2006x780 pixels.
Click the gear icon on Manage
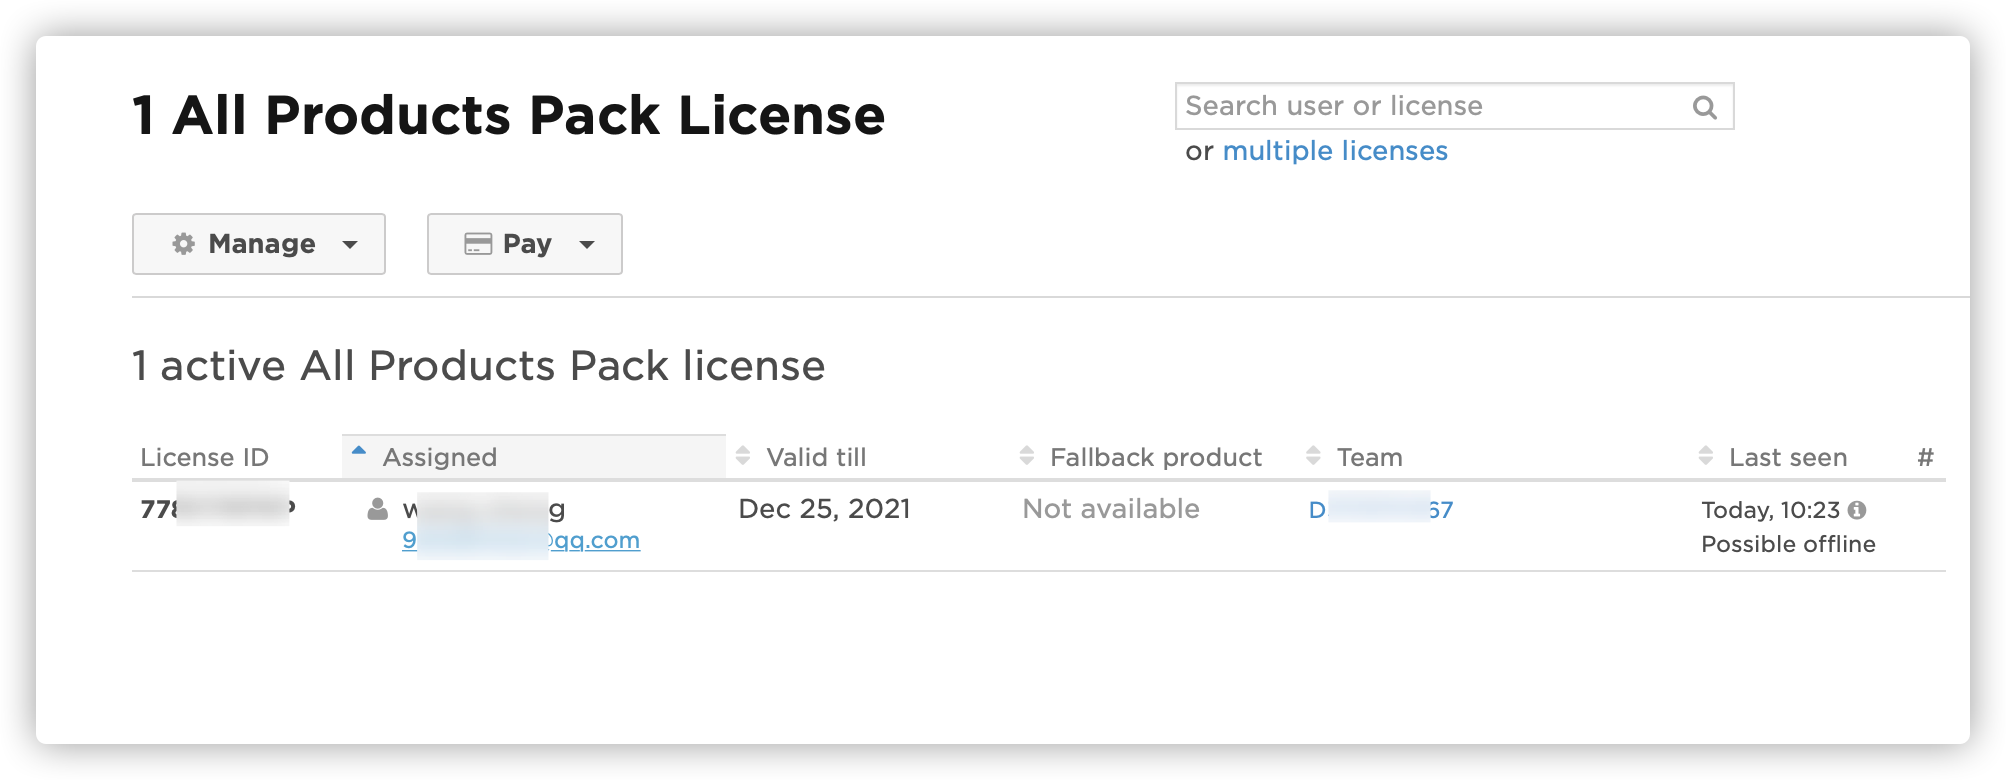183,244
